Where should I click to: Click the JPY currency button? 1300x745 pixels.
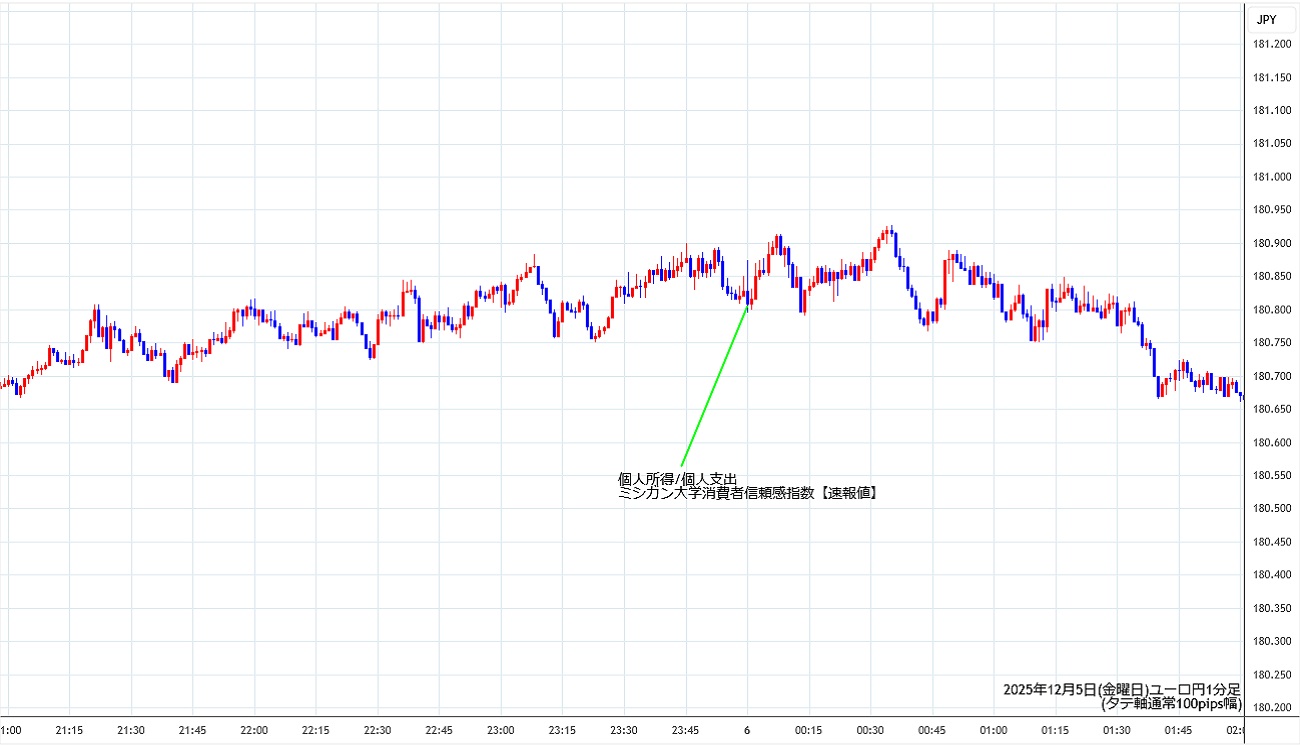click(1265, 19)
